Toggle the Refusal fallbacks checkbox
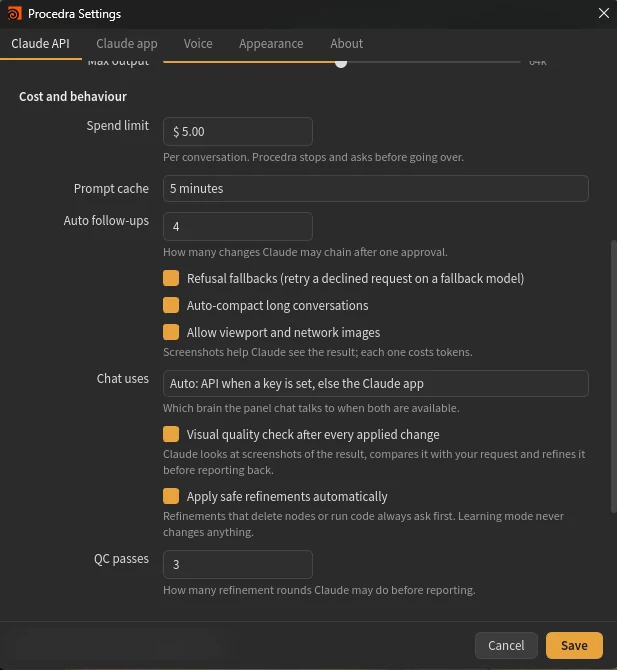 tap(171, 278)
